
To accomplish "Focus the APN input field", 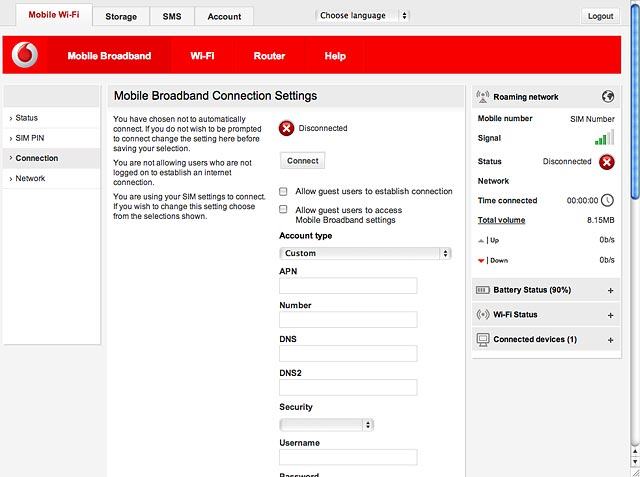I will 348,286.
